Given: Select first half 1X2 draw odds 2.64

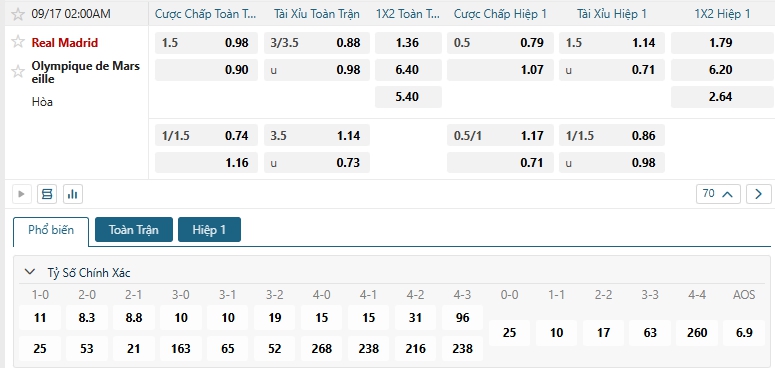Looking at the screenshot, I should 720,97.
